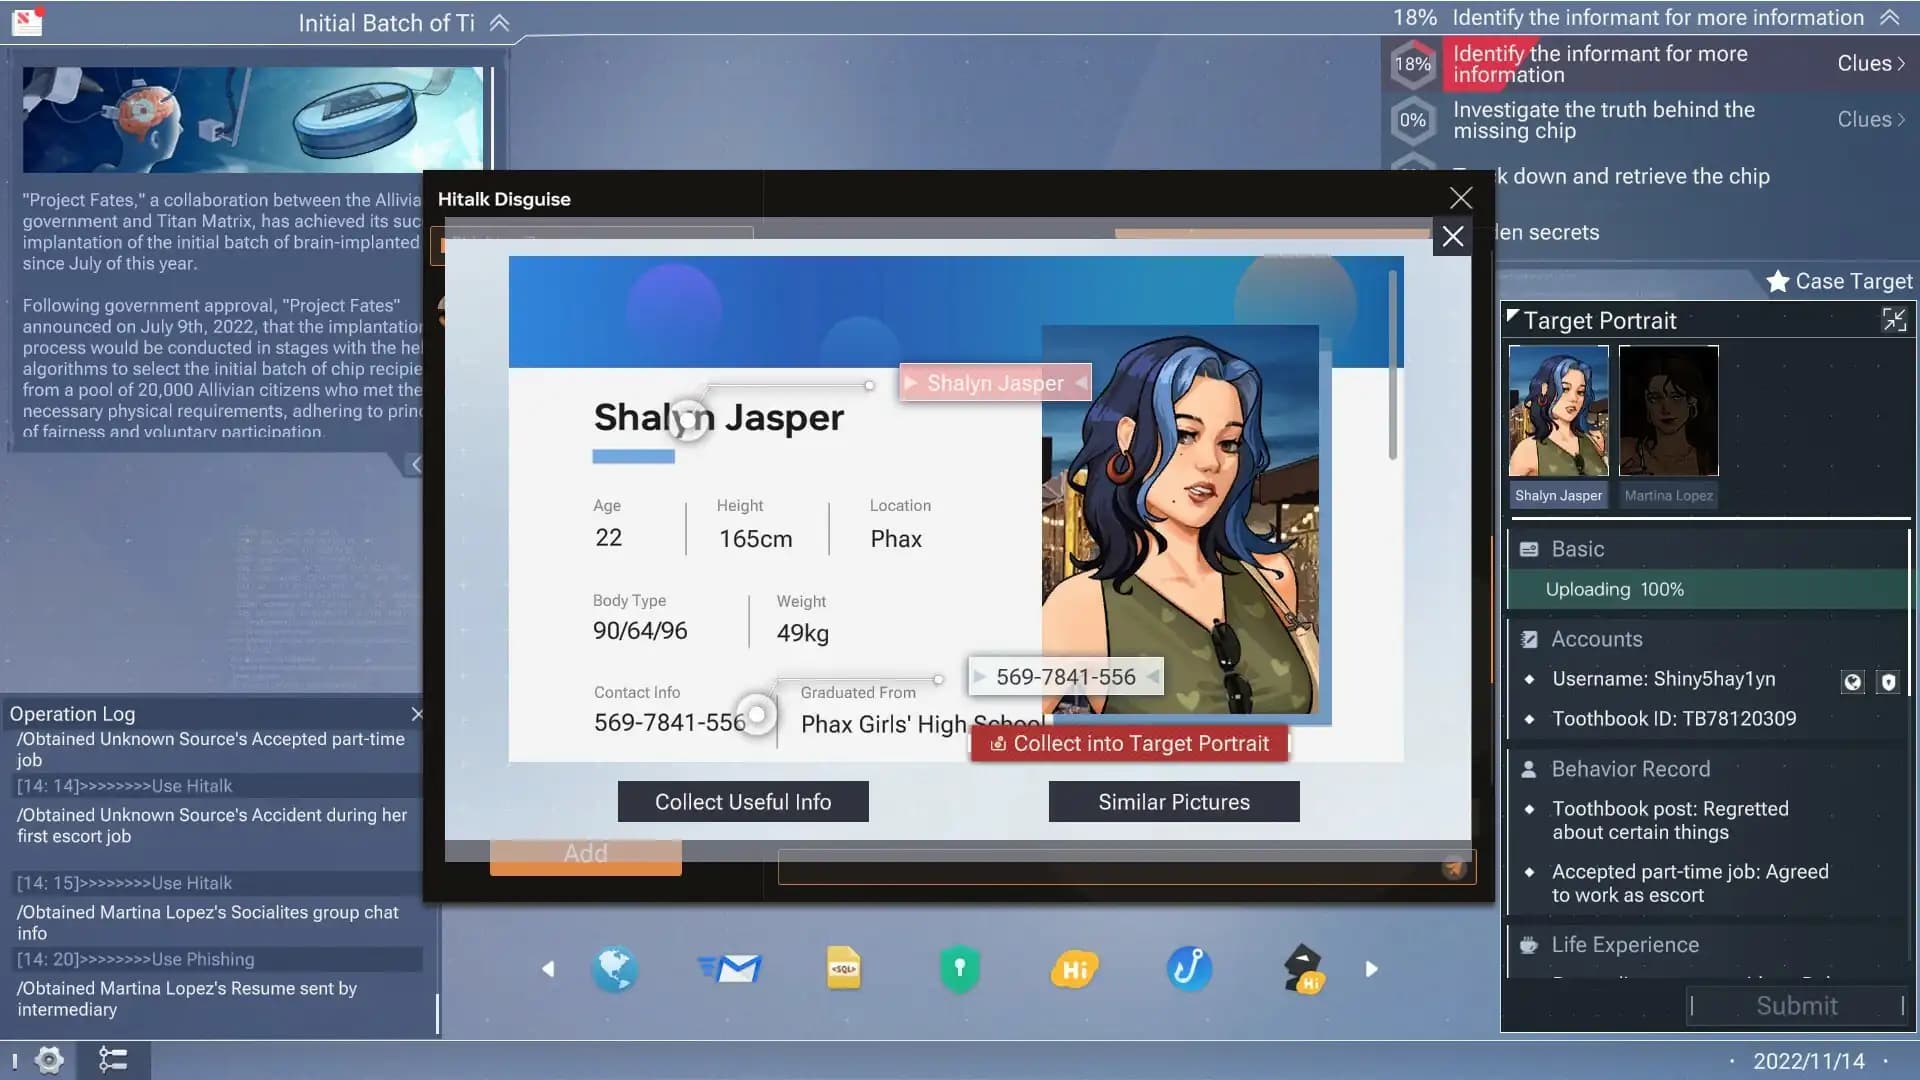This screenshot has height=1080, width=1920.
Task: Open the task tree list icon
Action: coord(113,1059)
